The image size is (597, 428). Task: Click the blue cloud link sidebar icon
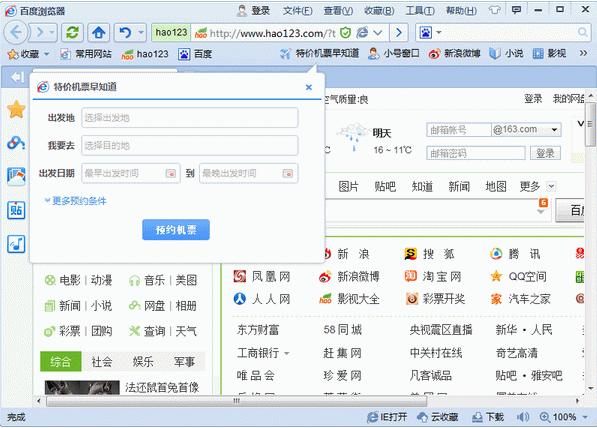16,143
